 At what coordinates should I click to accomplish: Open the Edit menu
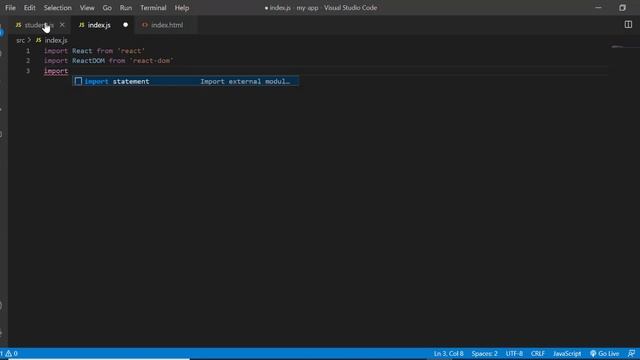[x=29, y=8]
